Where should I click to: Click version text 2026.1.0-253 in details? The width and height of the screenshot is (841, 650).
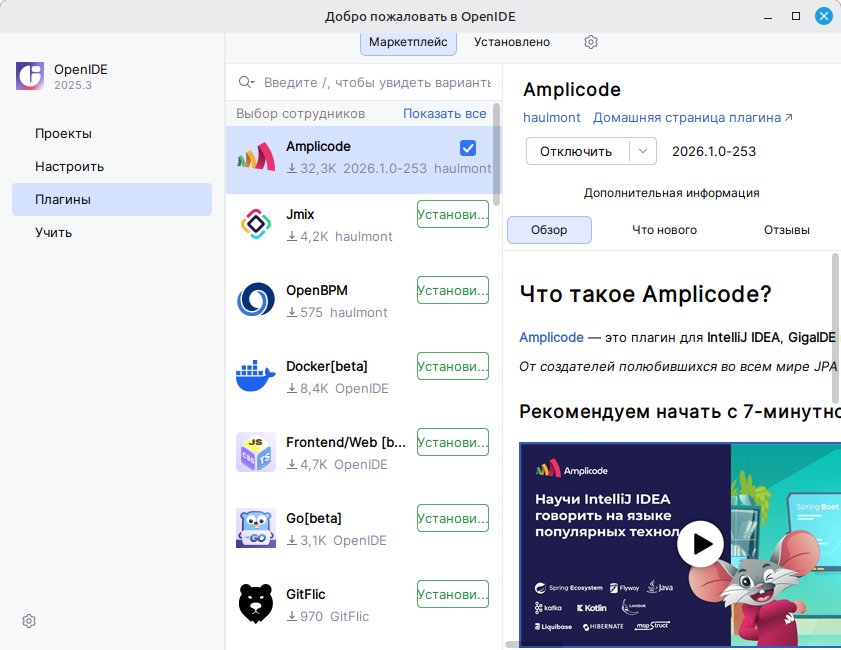pyautogui.click(x=714, y=151)
